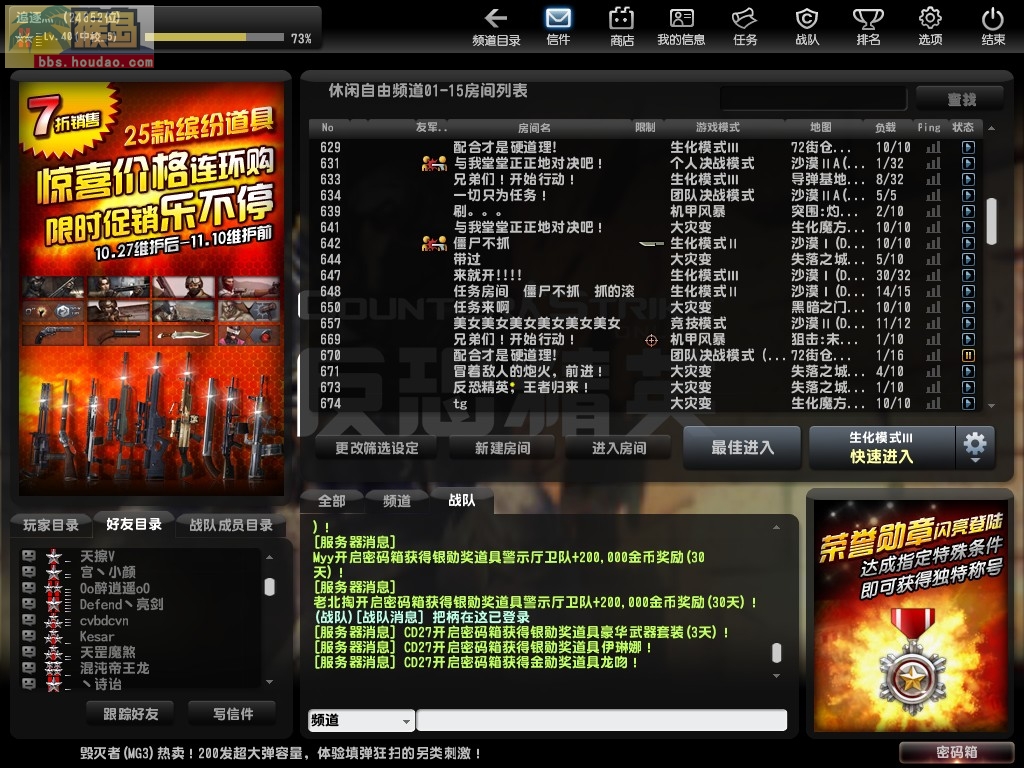Sort room list by 游戏模式 column
This screenshot has height=768, width=1024.
point(718,127)
